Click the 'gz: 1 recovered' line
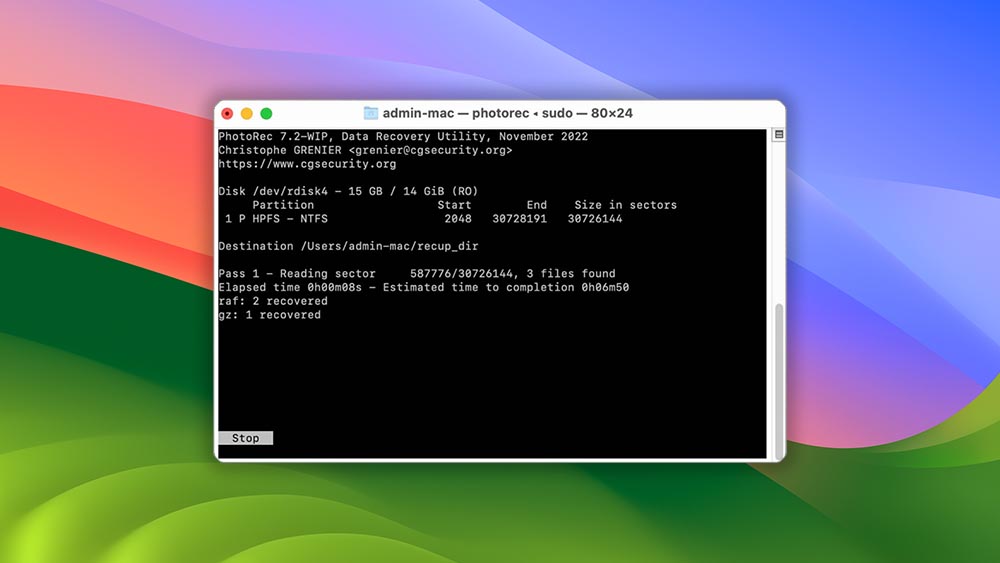 (x=270, y=315)
